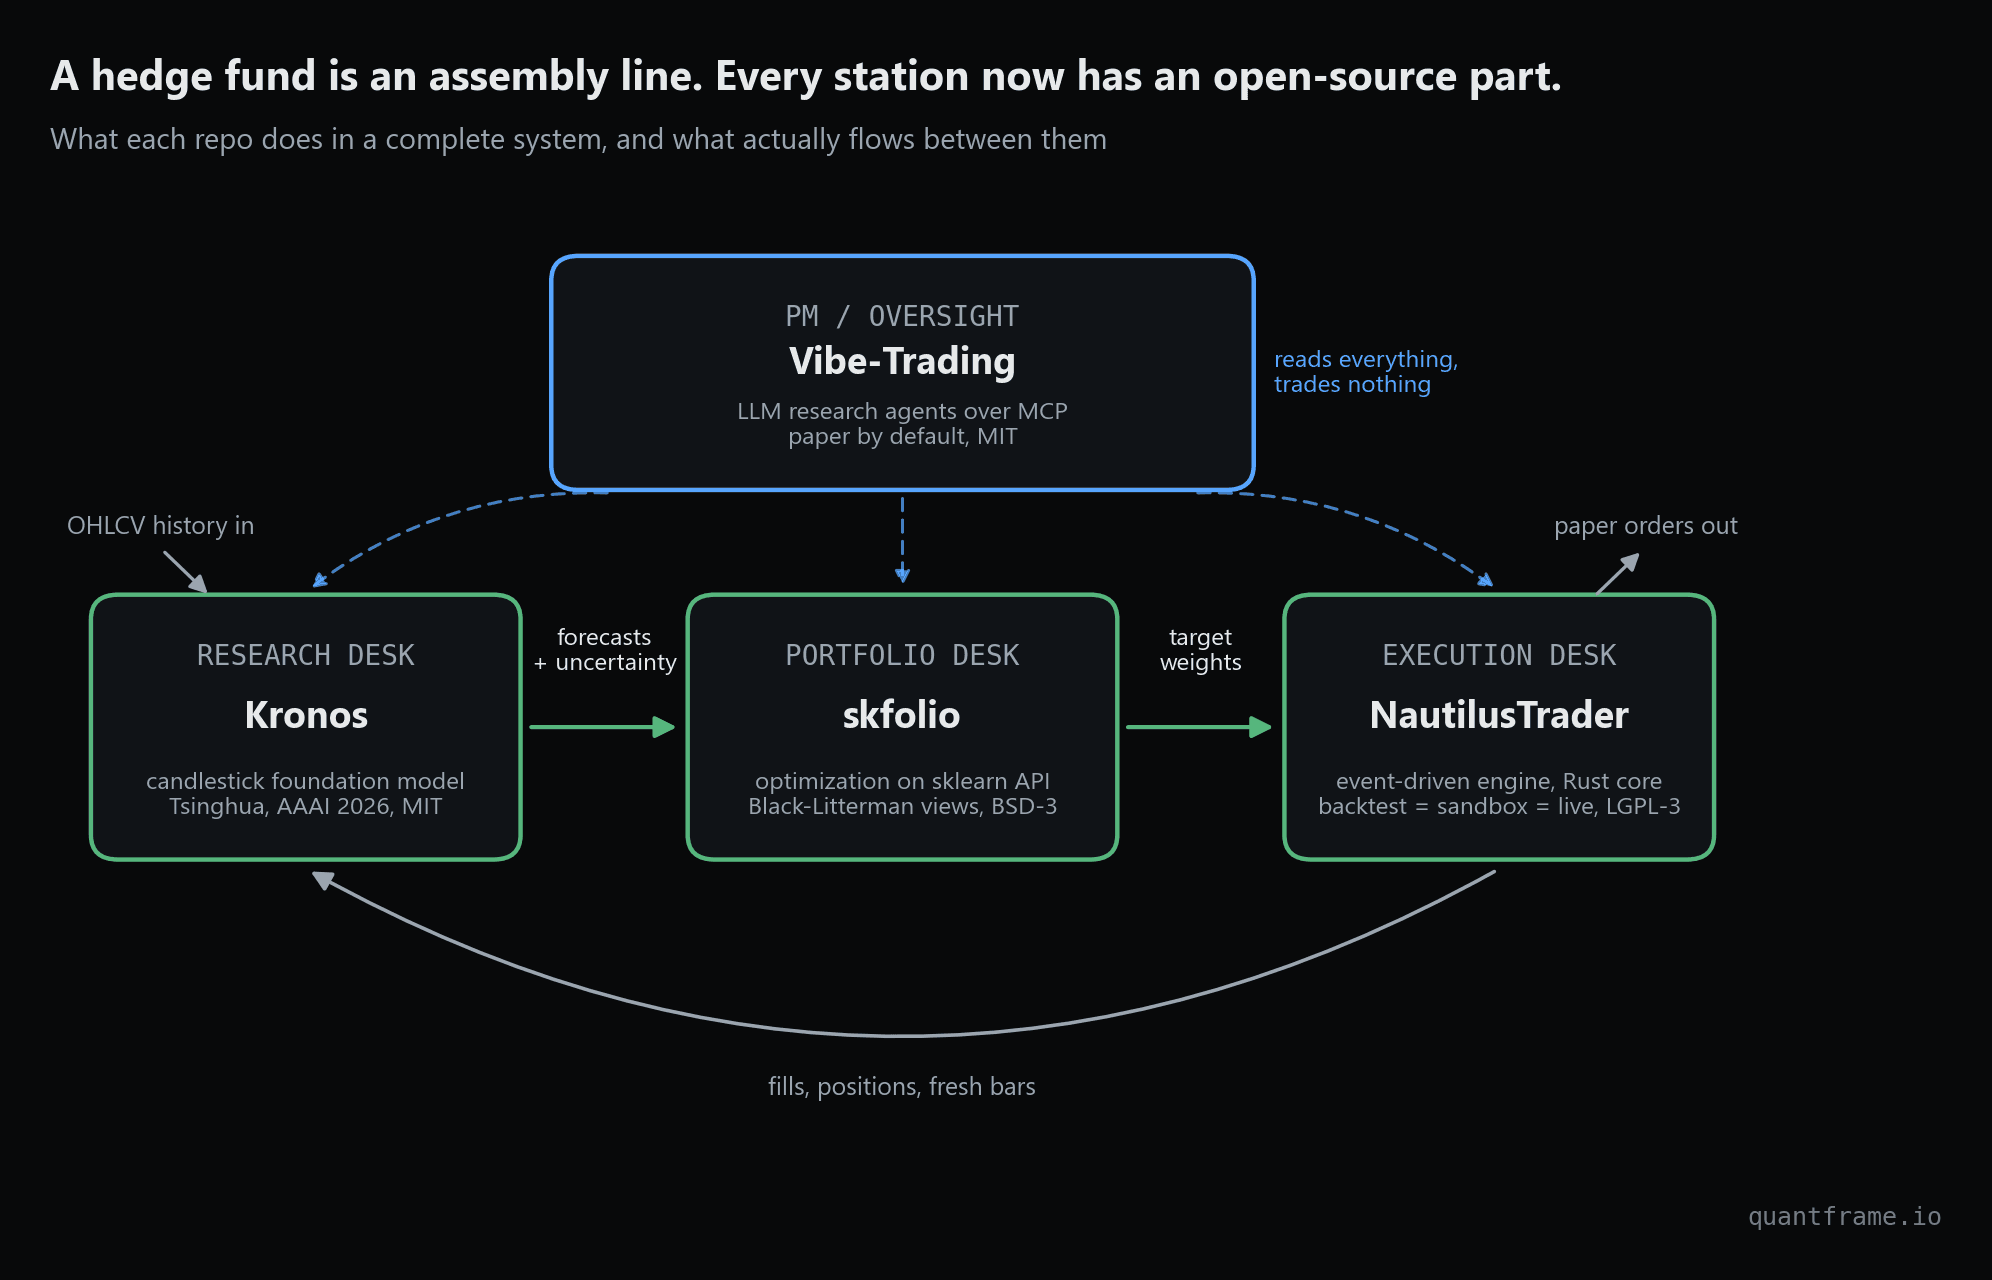
Task: Click the headline 'A hedge fund is an assembly line'
Action: [377, 76]
